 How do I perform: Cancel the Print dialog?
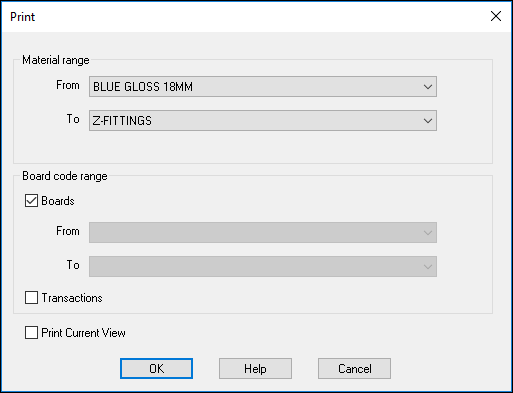point(354,369)
